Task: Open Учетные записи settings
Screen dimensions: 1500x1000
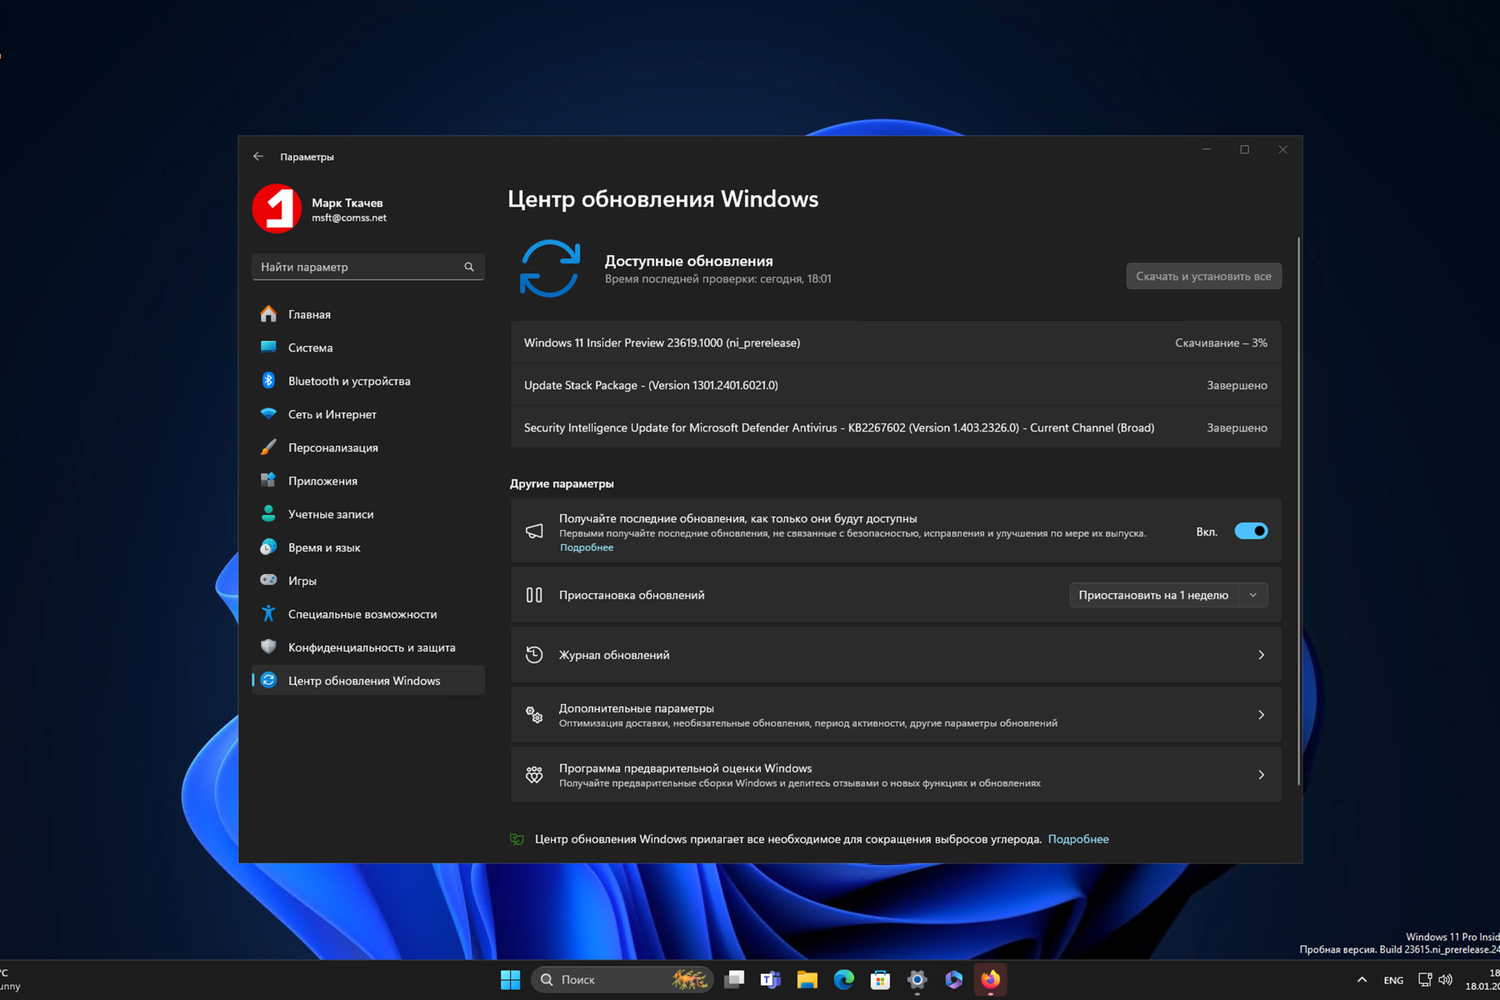Action: tap(330, 513)
